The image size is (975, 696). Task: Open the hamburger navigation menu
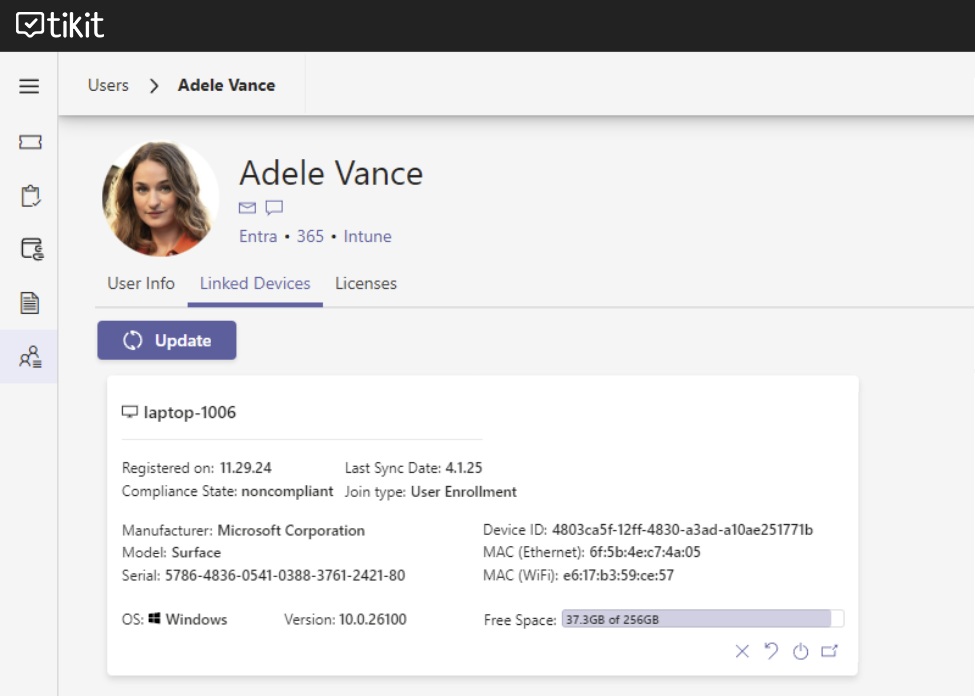click(29, 86)
